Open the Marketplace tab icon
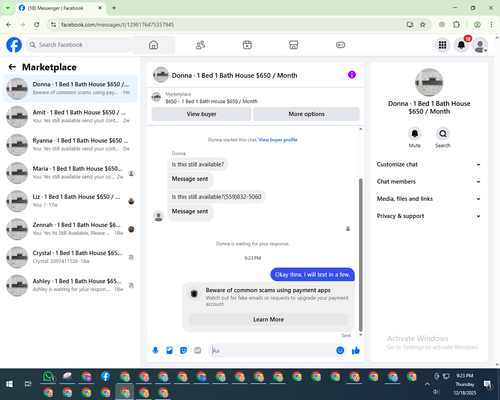 (294, 45)
